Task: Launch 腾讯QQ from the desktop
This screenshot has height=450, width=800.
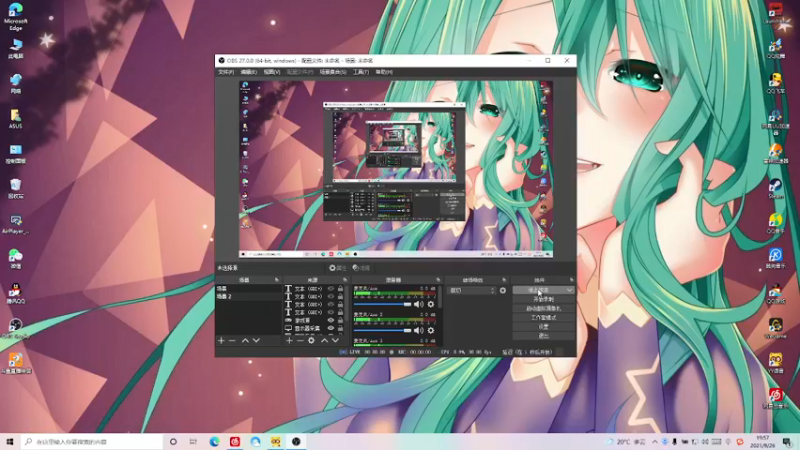Action: point(16,293)
